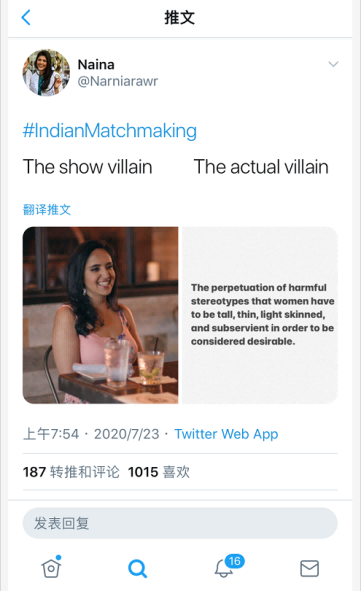The image size is (362, 592).
Task: View photo of woman at table
Action: pos(100,315)
